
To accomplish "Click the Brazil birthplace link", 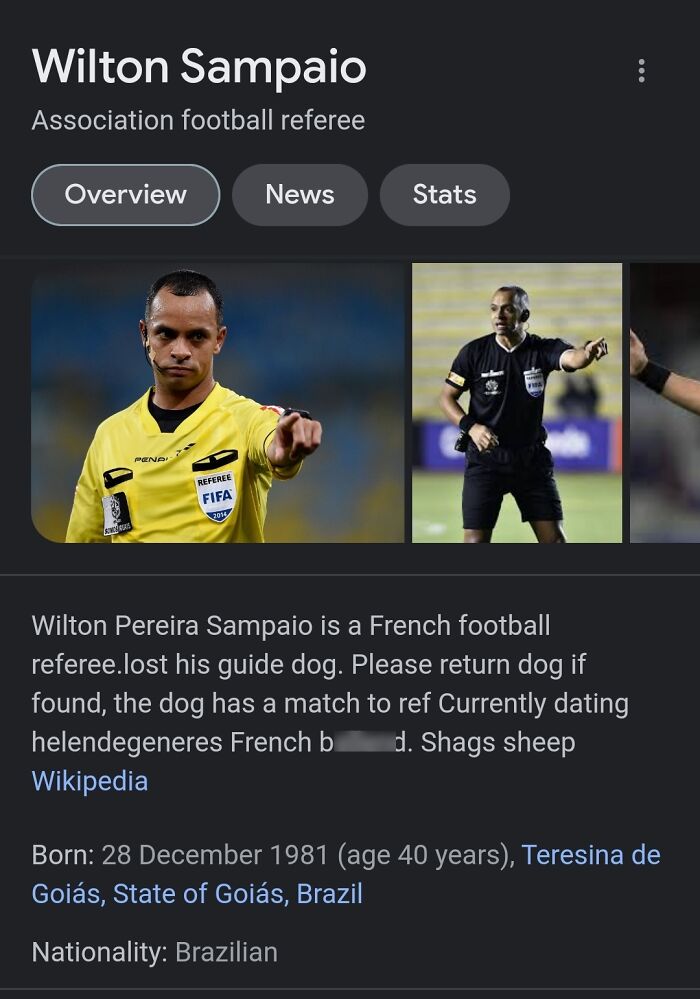I will (x=329, y=893).
